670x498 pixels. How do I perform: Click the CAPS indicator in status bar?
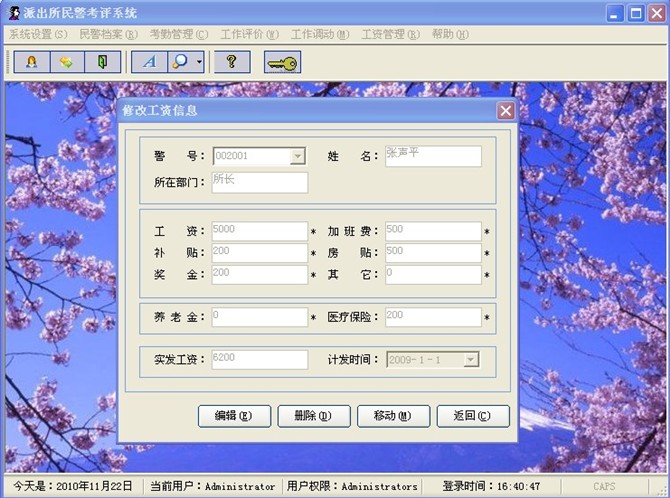coord(604,486)
